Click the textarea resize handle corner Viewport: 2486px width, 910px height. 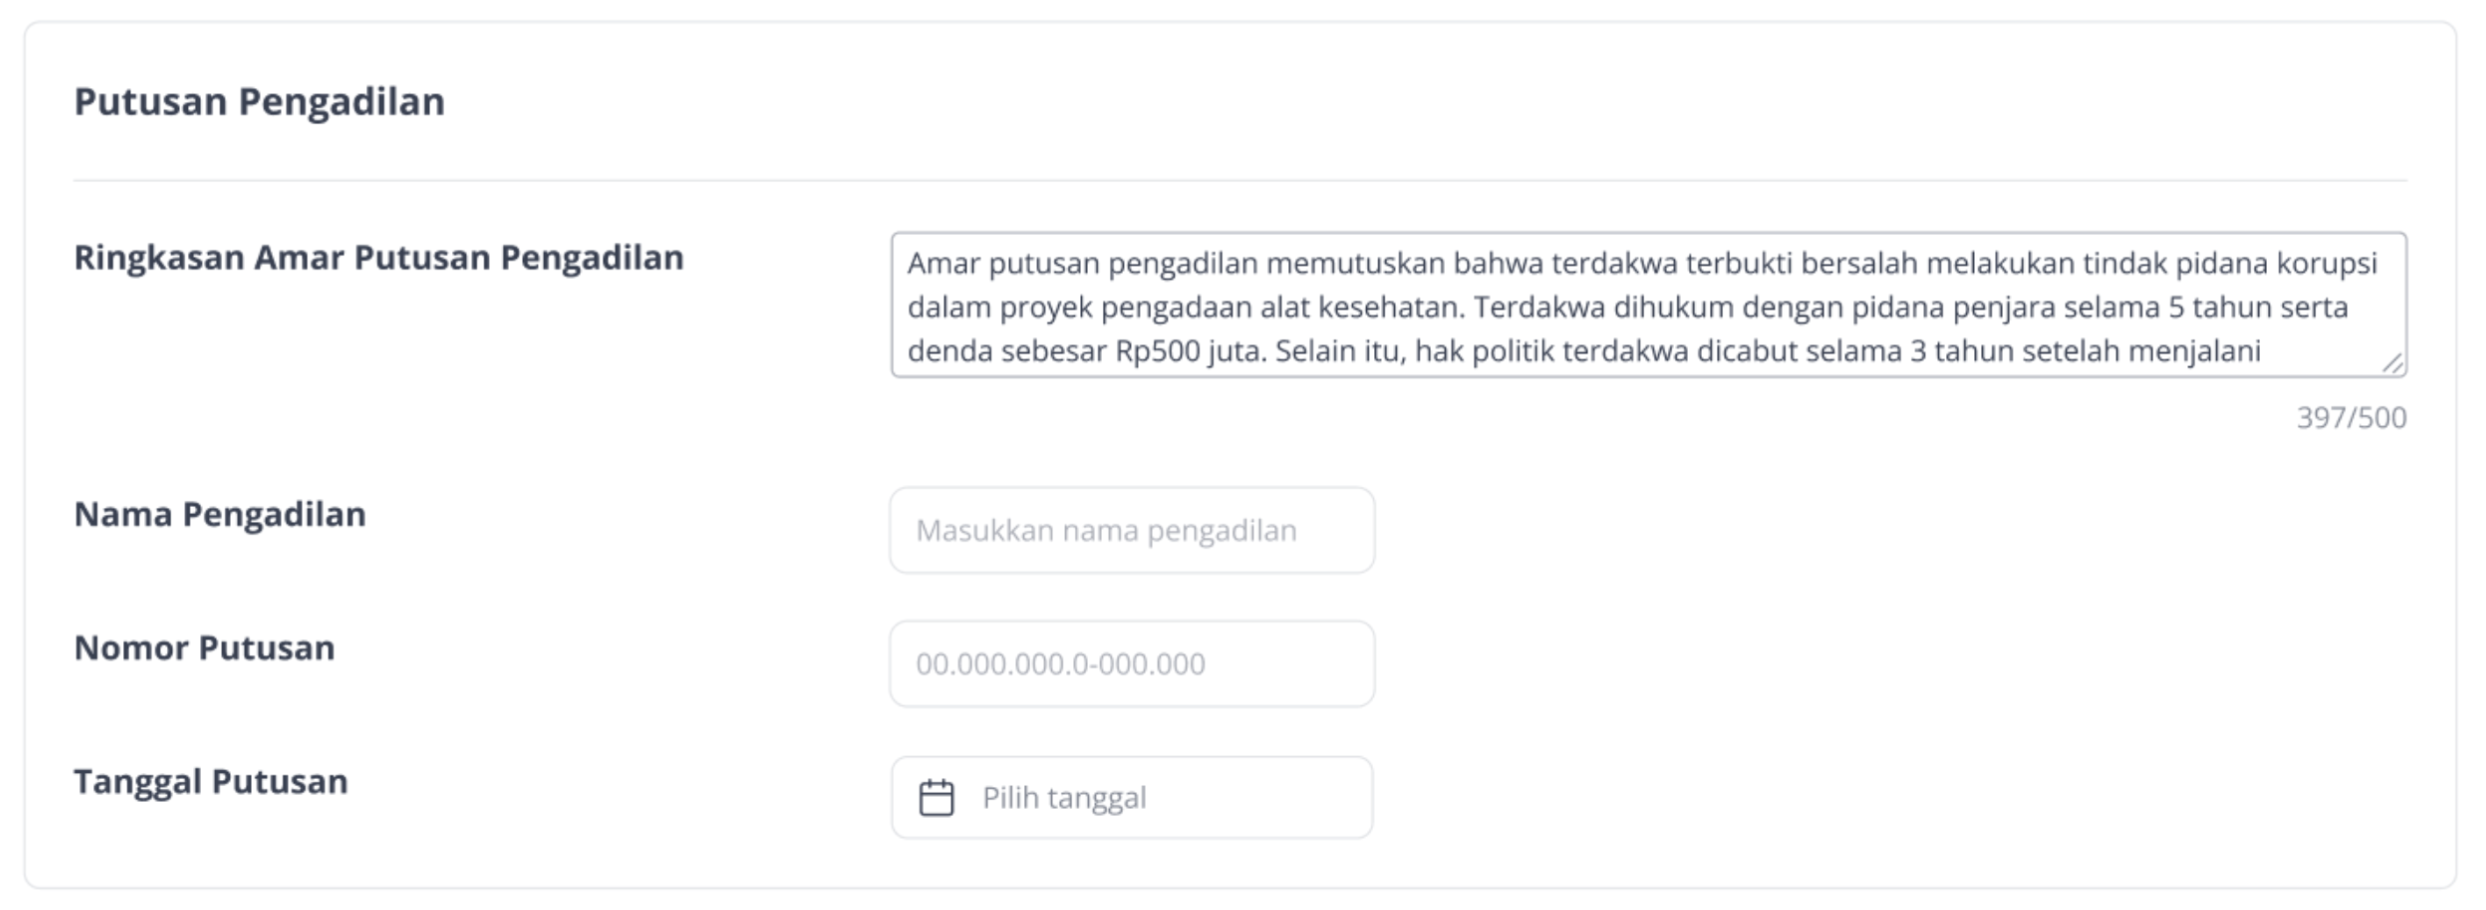[2393, 364]
